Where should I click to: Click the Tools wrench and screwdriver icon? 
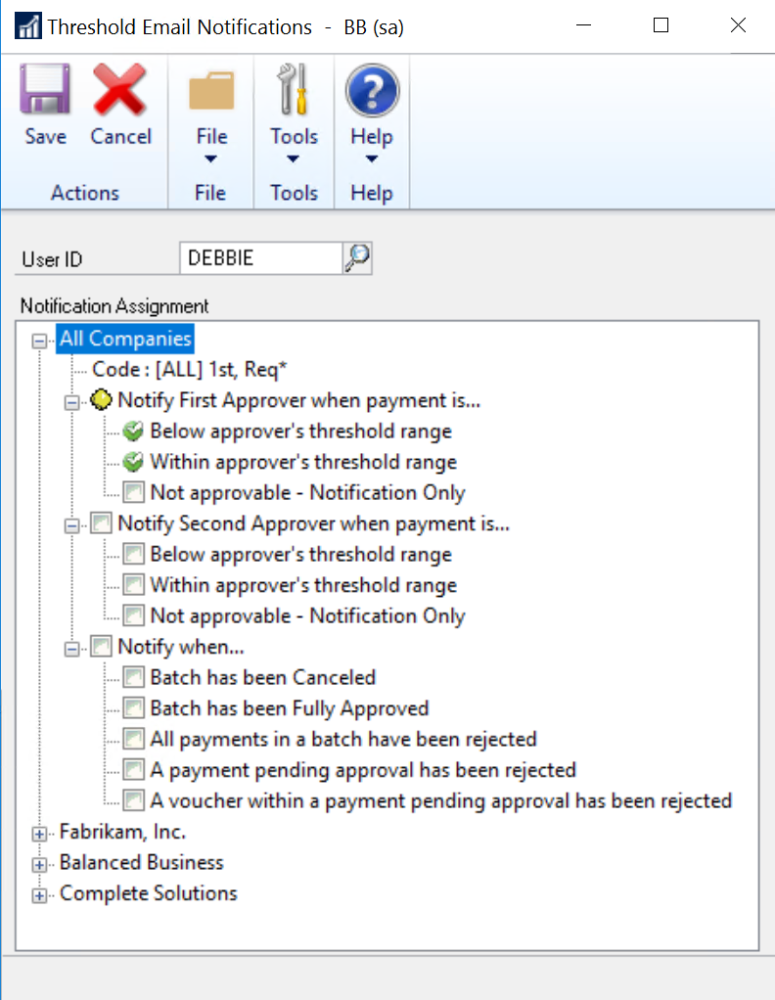(293, 89)
